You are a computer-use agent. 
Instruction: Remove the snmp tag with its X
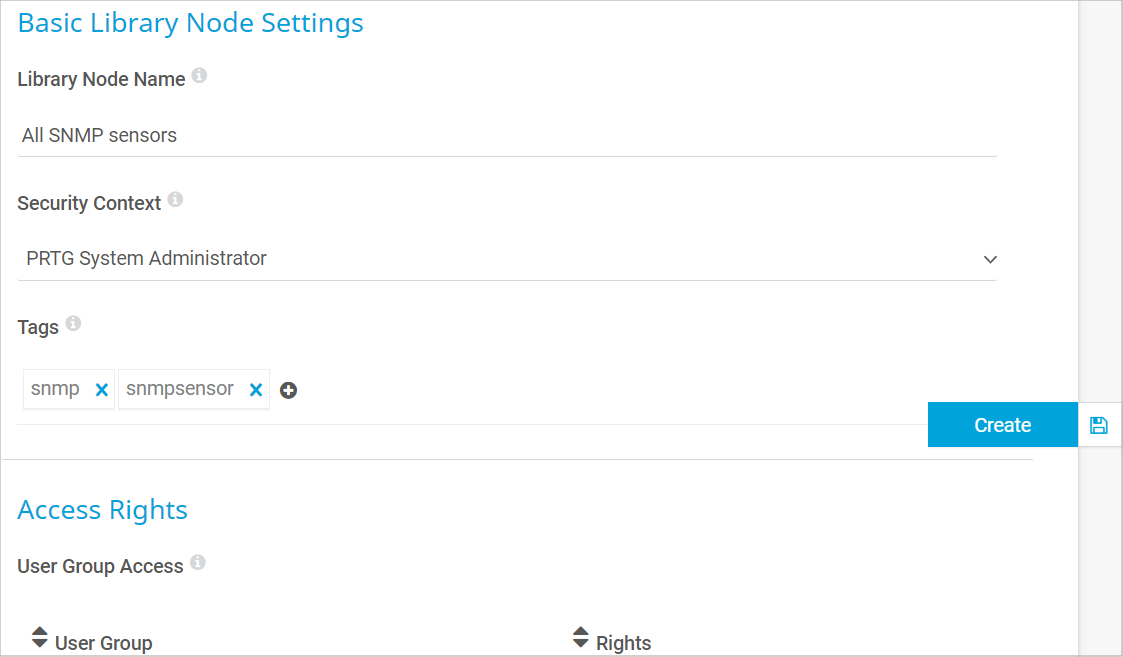101,390
